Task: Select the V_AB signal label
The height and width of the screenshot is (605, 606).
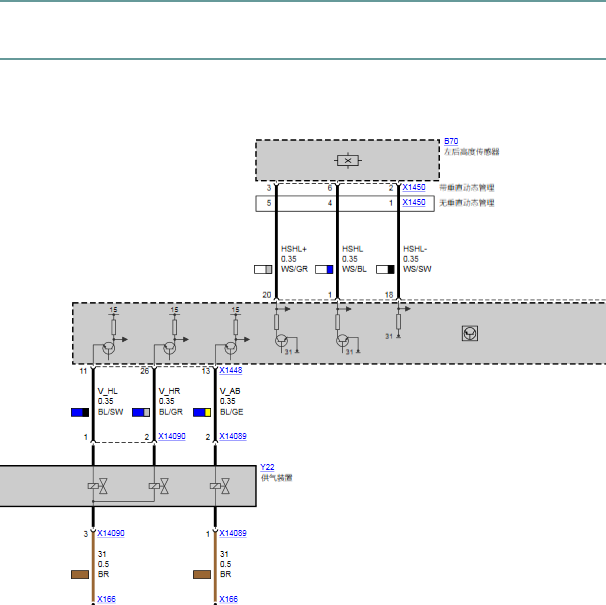Action: [x=230, y=391]
